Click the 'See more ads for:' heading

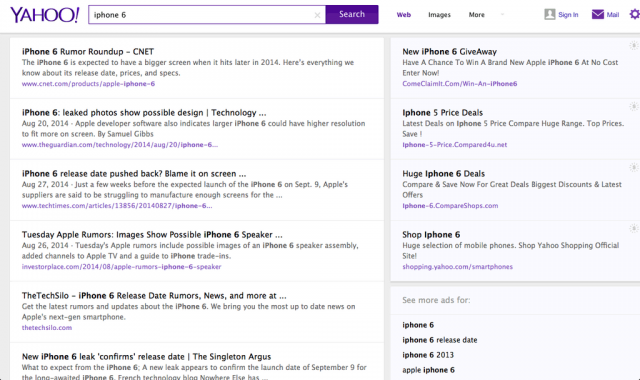(x=436, y=300)
